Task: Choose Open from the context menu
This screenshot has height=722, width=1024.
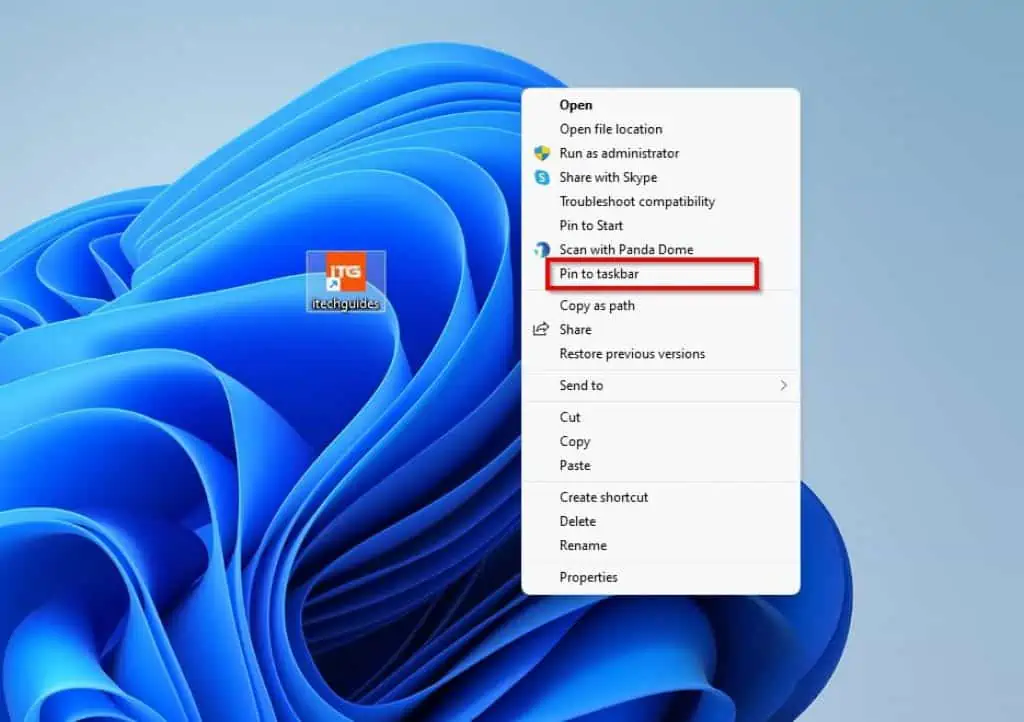Action: click(576, 105)
